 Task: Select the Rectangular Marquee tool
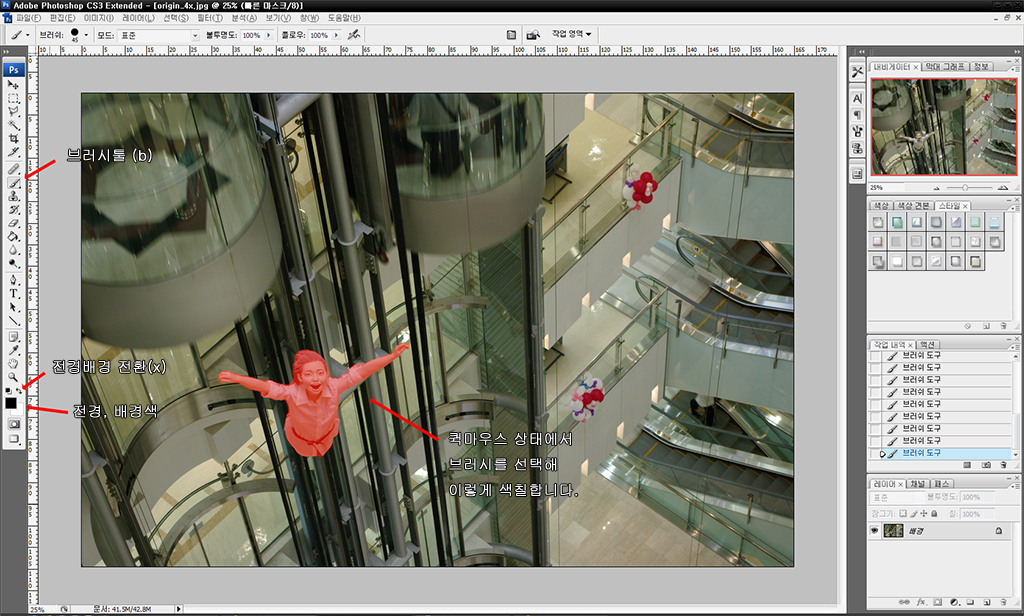coord(13,99)
